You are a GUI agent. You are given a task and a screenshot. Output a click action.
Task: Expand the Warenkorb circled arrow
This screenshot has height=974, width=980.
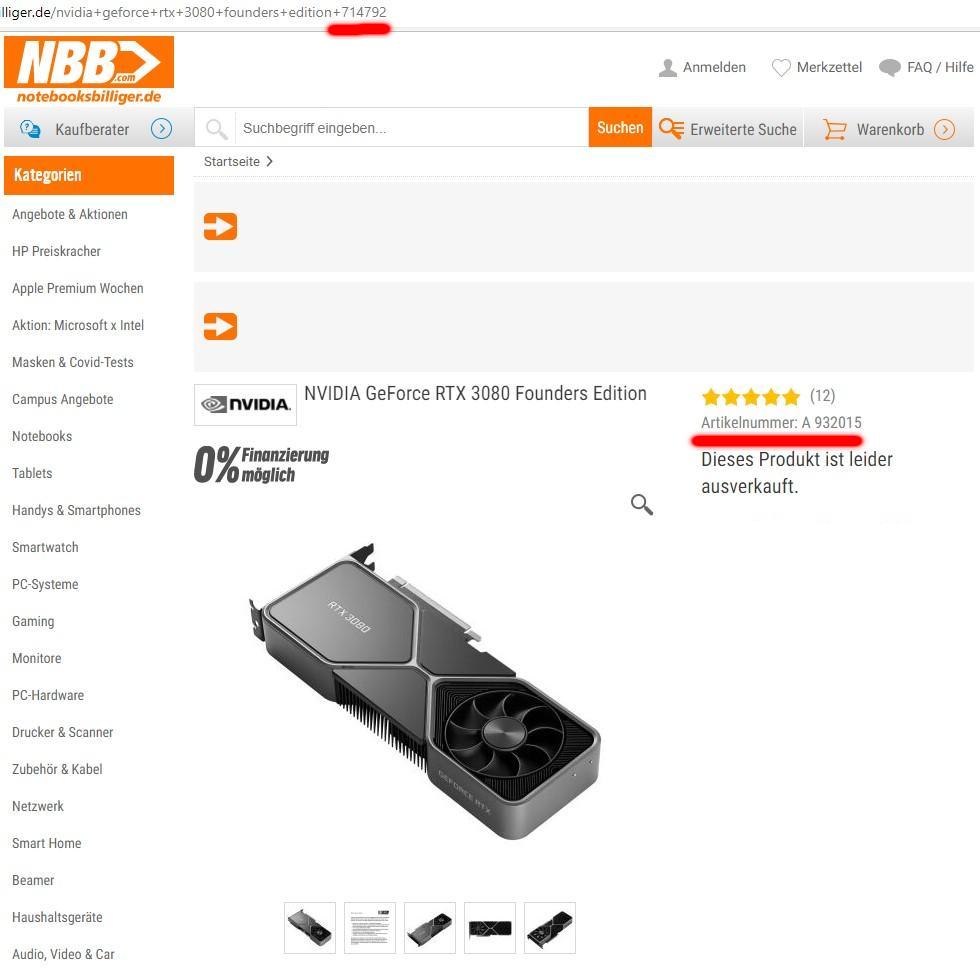click(944, 129)
